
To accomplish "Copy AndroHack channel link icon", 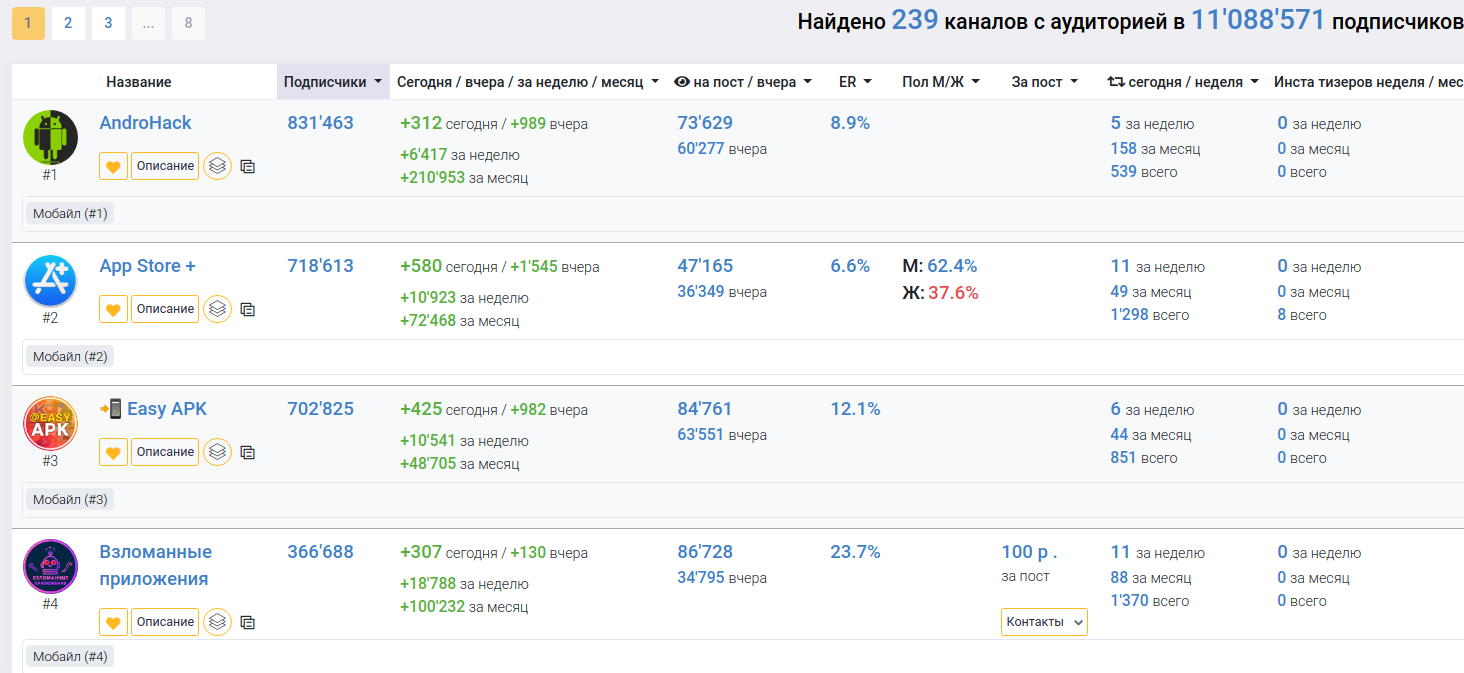I will coord(248,167).
